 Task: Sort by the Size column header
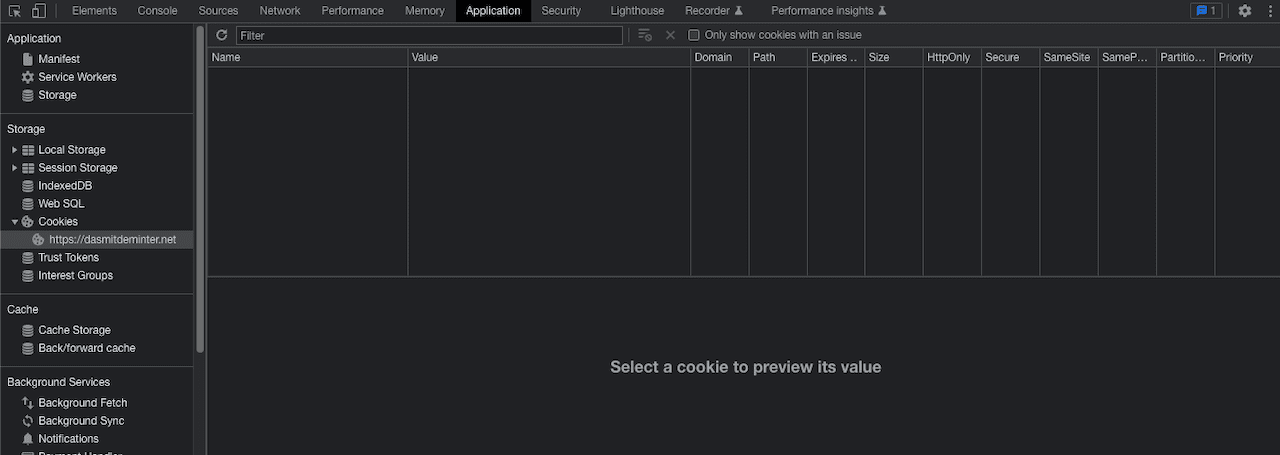click(x=894, y=57)
